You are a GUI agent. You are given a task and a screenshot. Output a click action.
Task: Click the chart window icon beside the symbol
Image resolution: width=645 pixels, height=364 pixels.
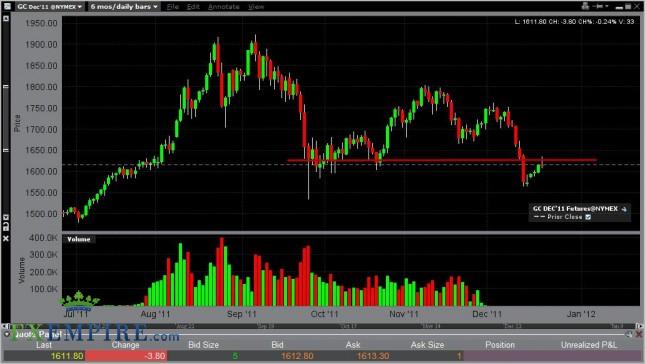(x=7, y=6)
